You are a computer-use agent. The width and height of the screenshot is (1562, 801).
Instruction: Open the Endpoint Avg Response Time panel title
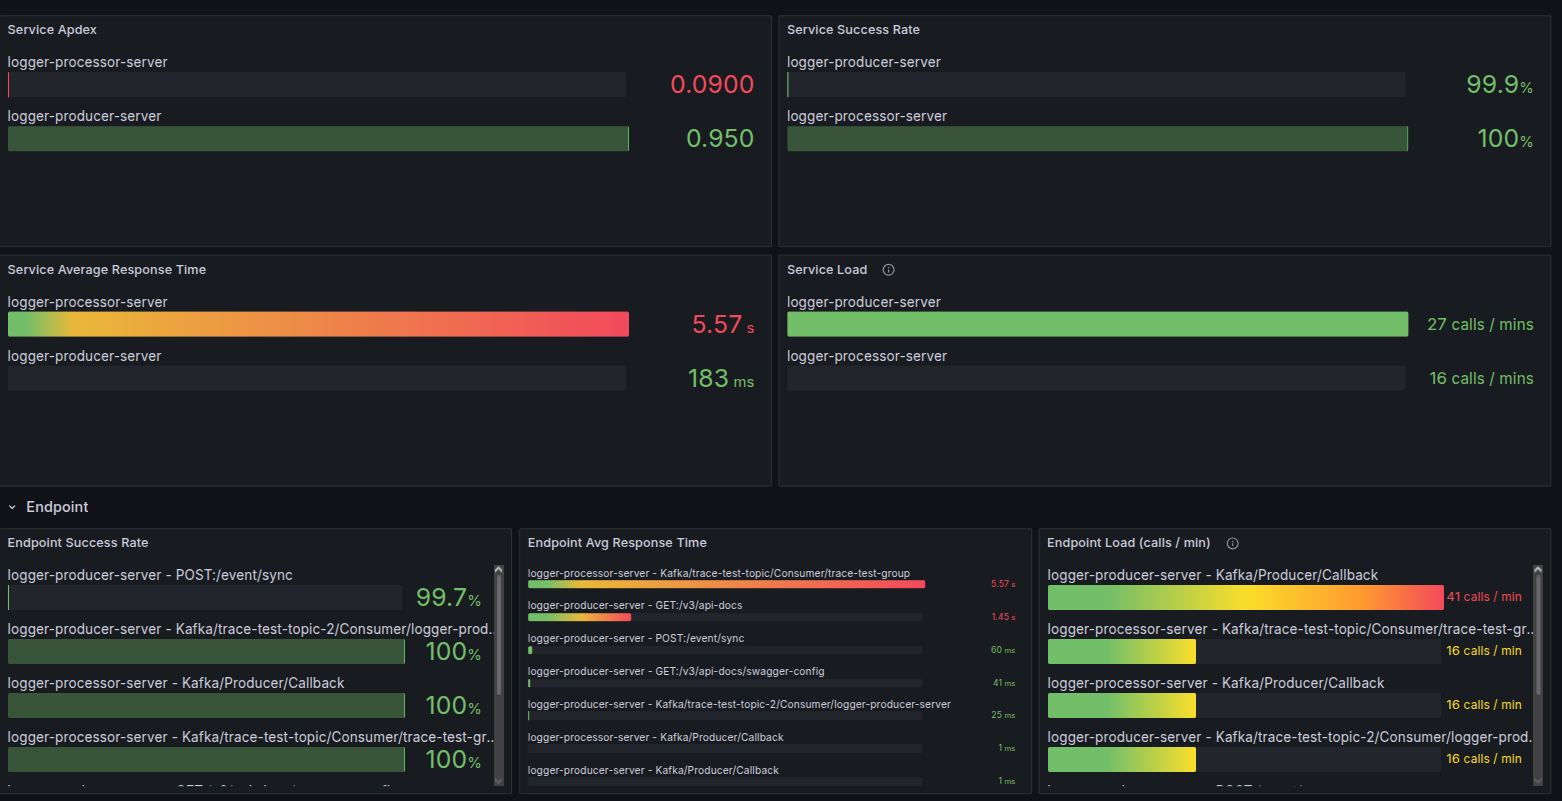click(617, 543)
